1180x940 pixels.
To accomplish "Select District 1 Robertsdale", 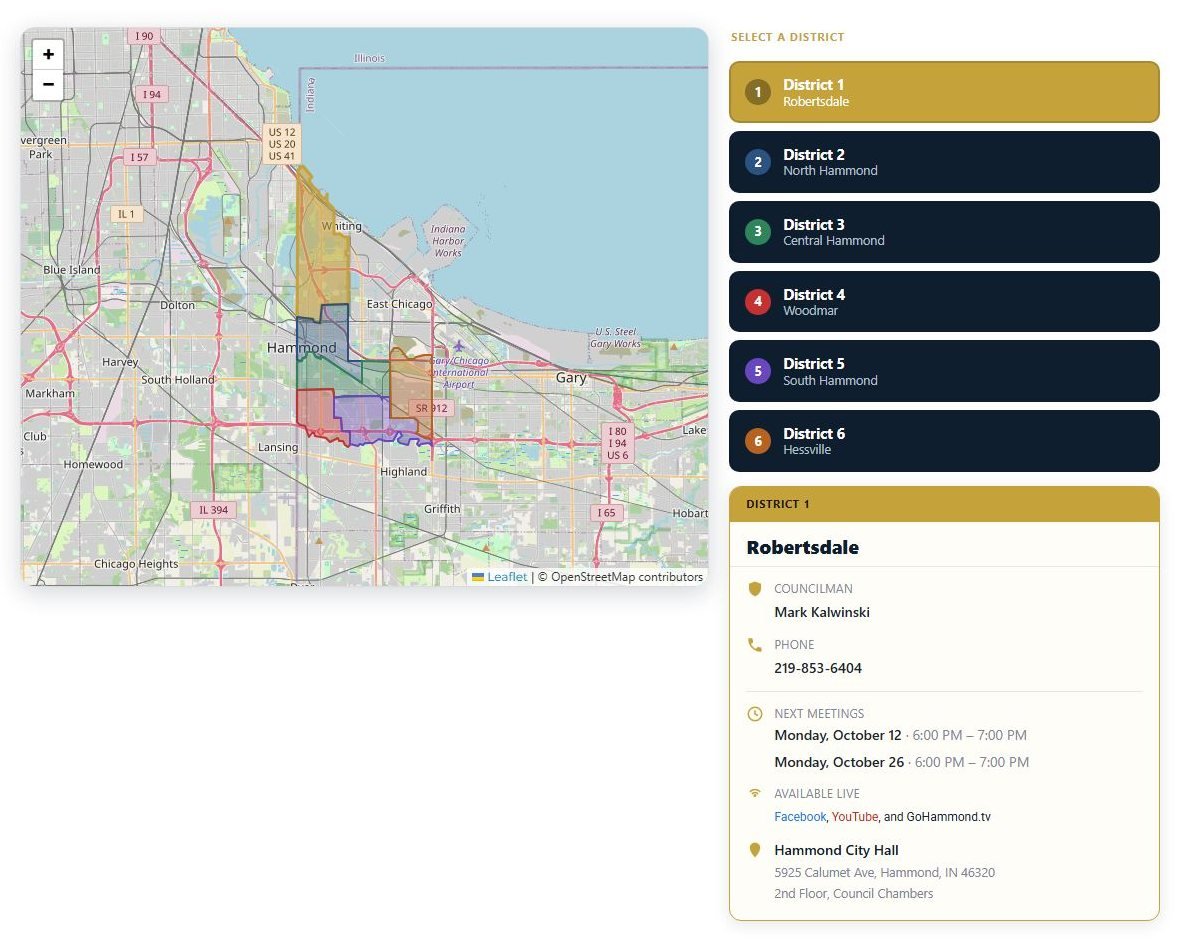I will tap(944, 92).
